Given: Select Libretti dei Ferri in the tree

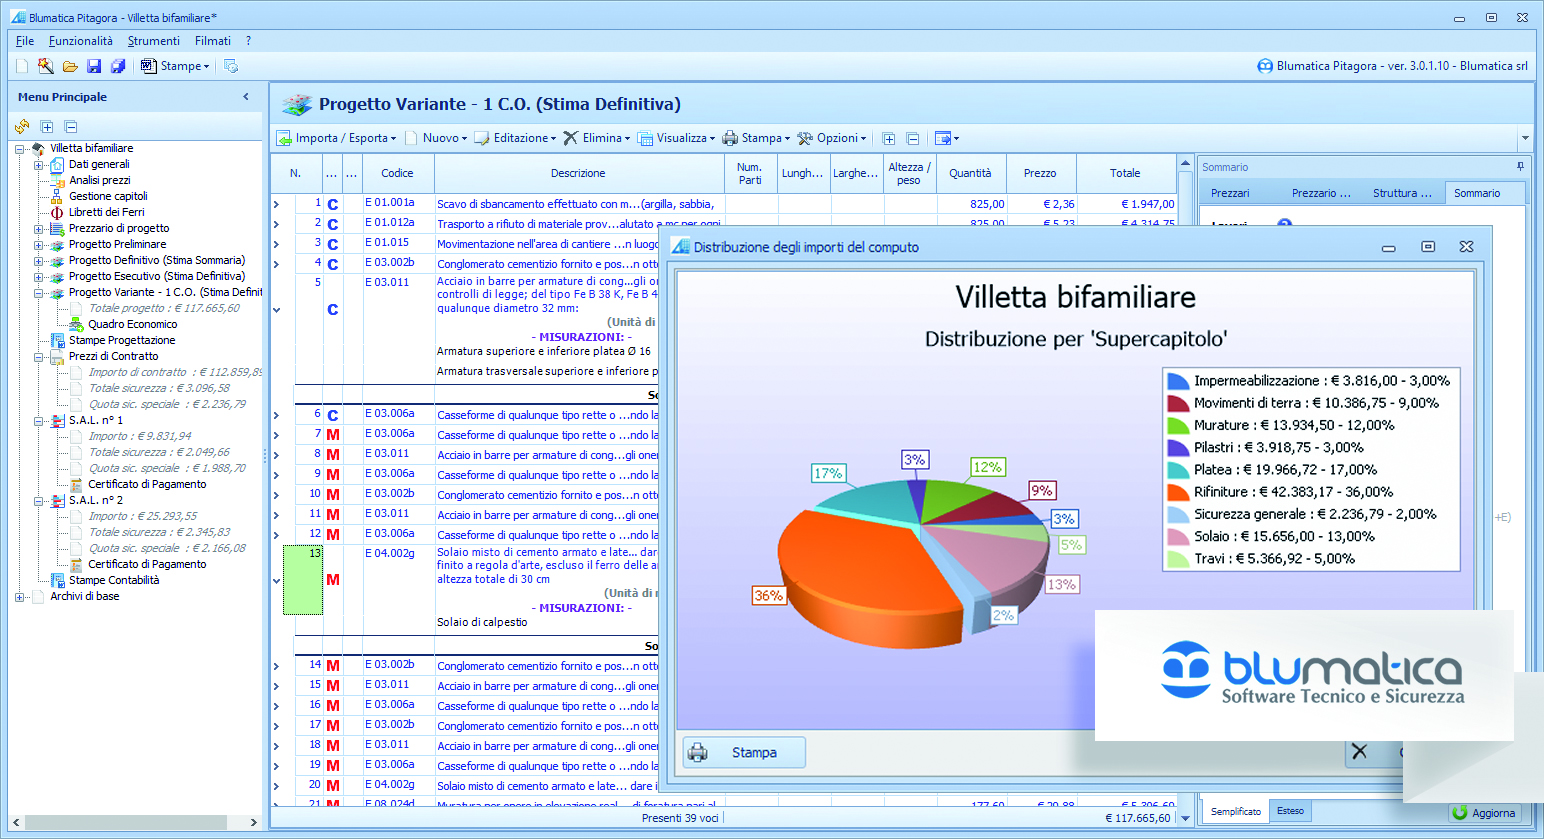Looking at the screenshot, I should tap(107, 212).
